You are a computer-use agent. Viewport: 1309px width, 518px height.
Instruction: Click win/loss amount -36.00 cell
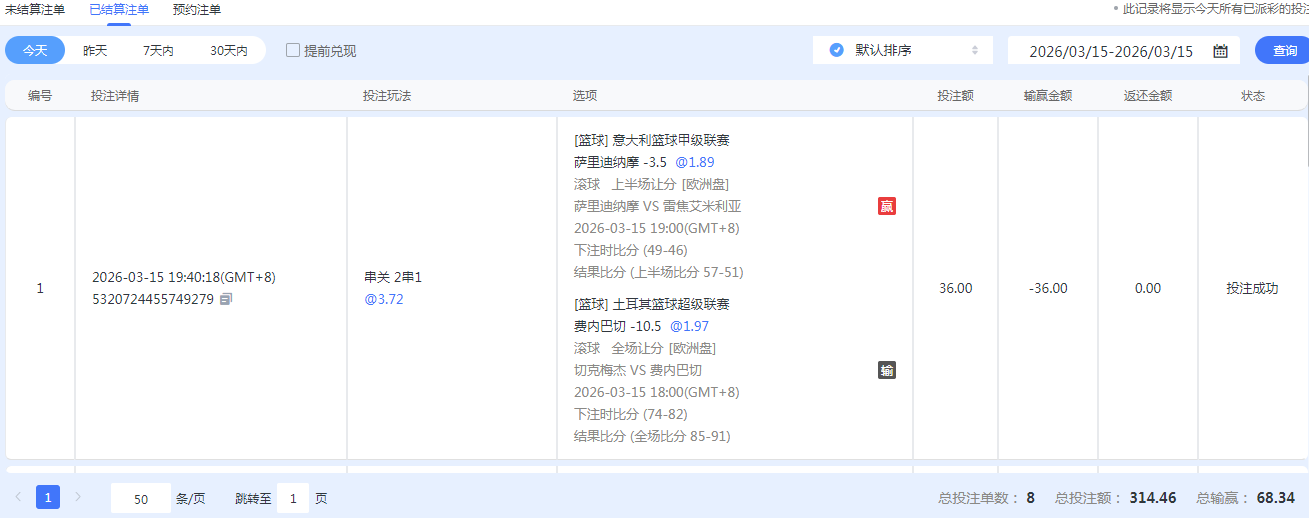(x=1048, y=288)
